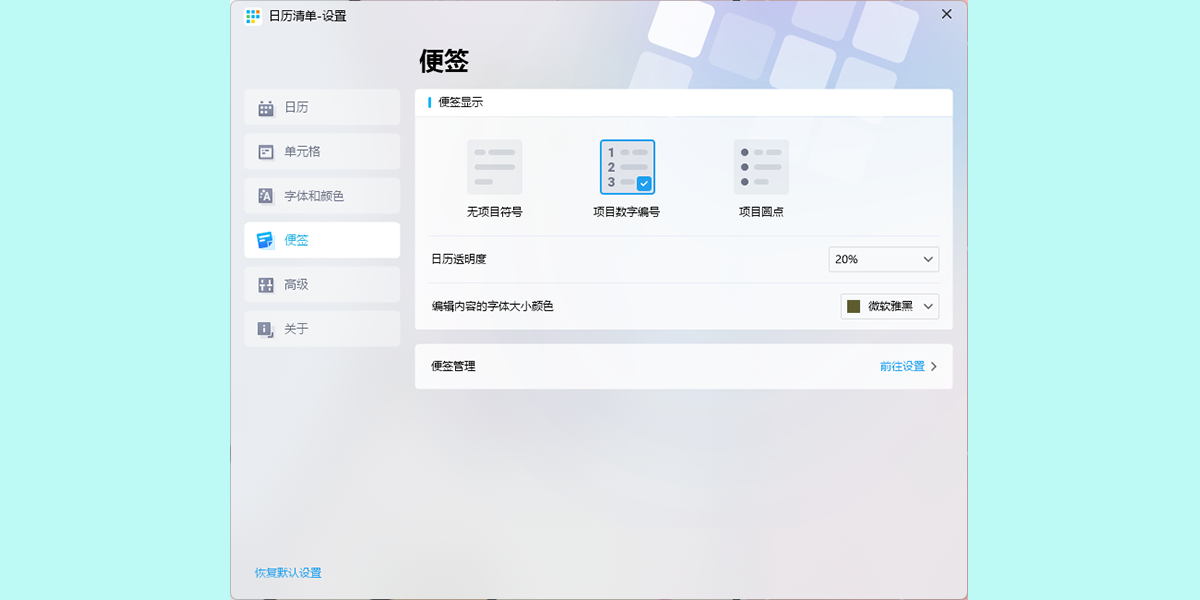Click the info icon beside 关于
The width and height of the screenshot is (1200, 600).
tap(266, 329)
